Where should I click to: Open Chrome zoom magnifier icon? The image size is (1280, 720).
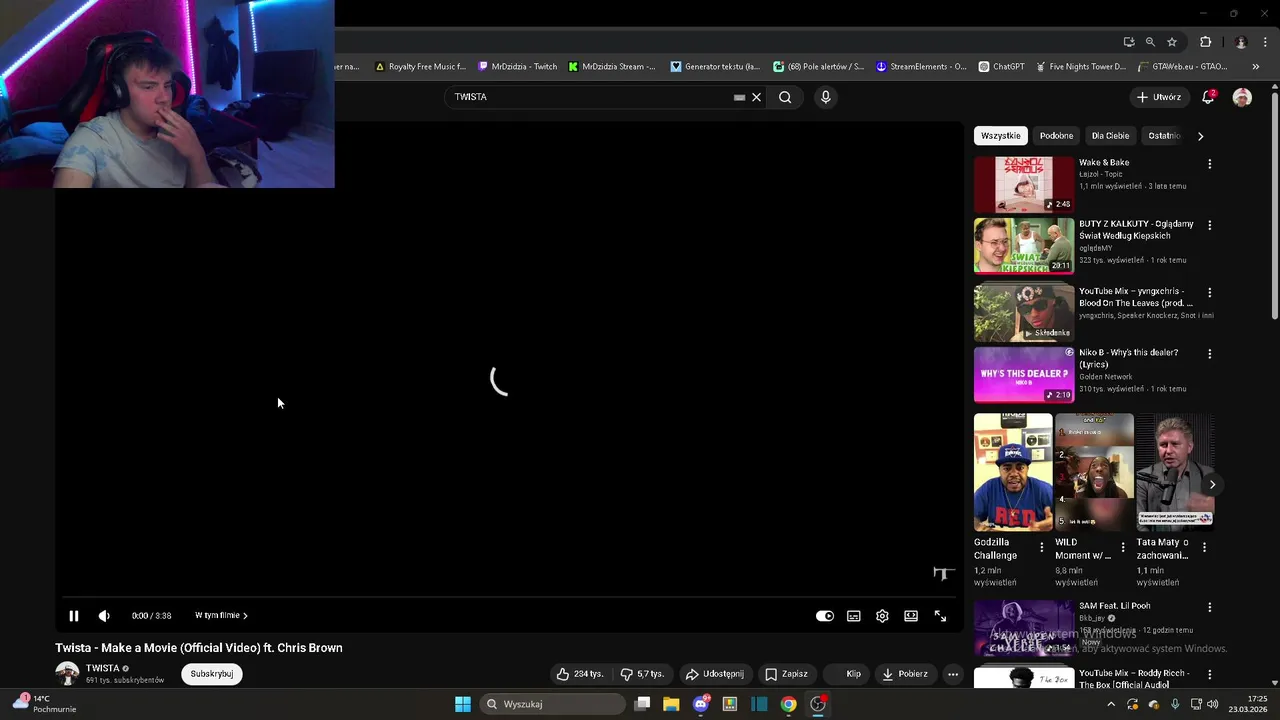point(1150,42)
